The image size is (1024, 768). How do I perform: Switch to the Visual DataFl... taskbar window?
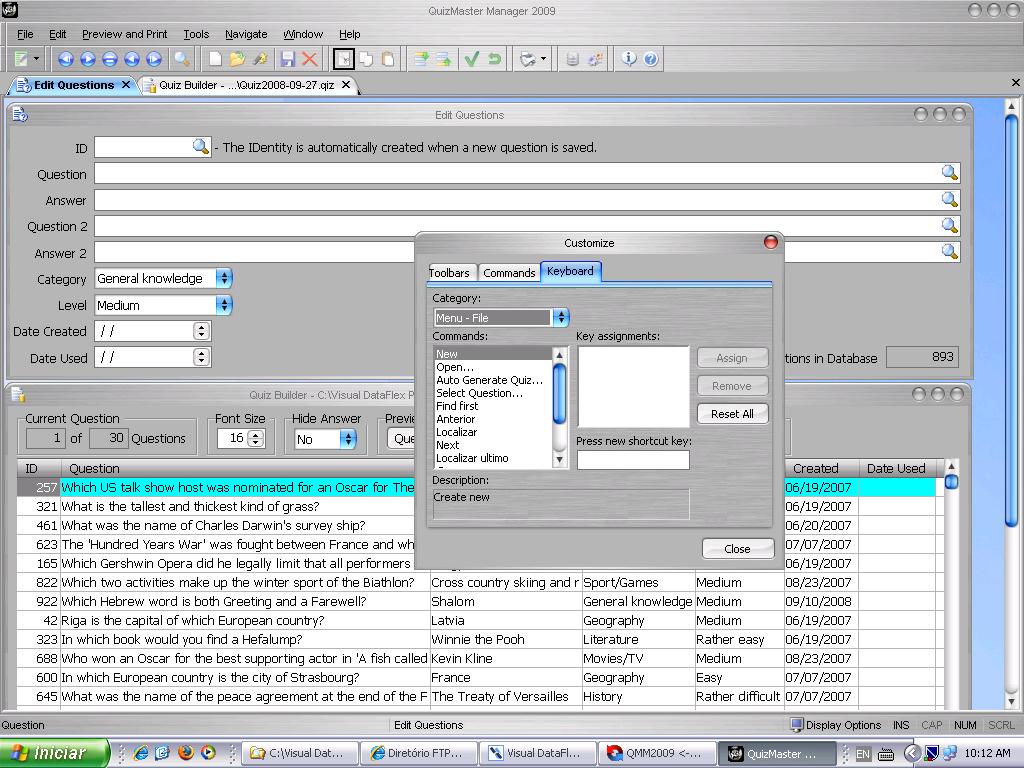coord(536,753)
